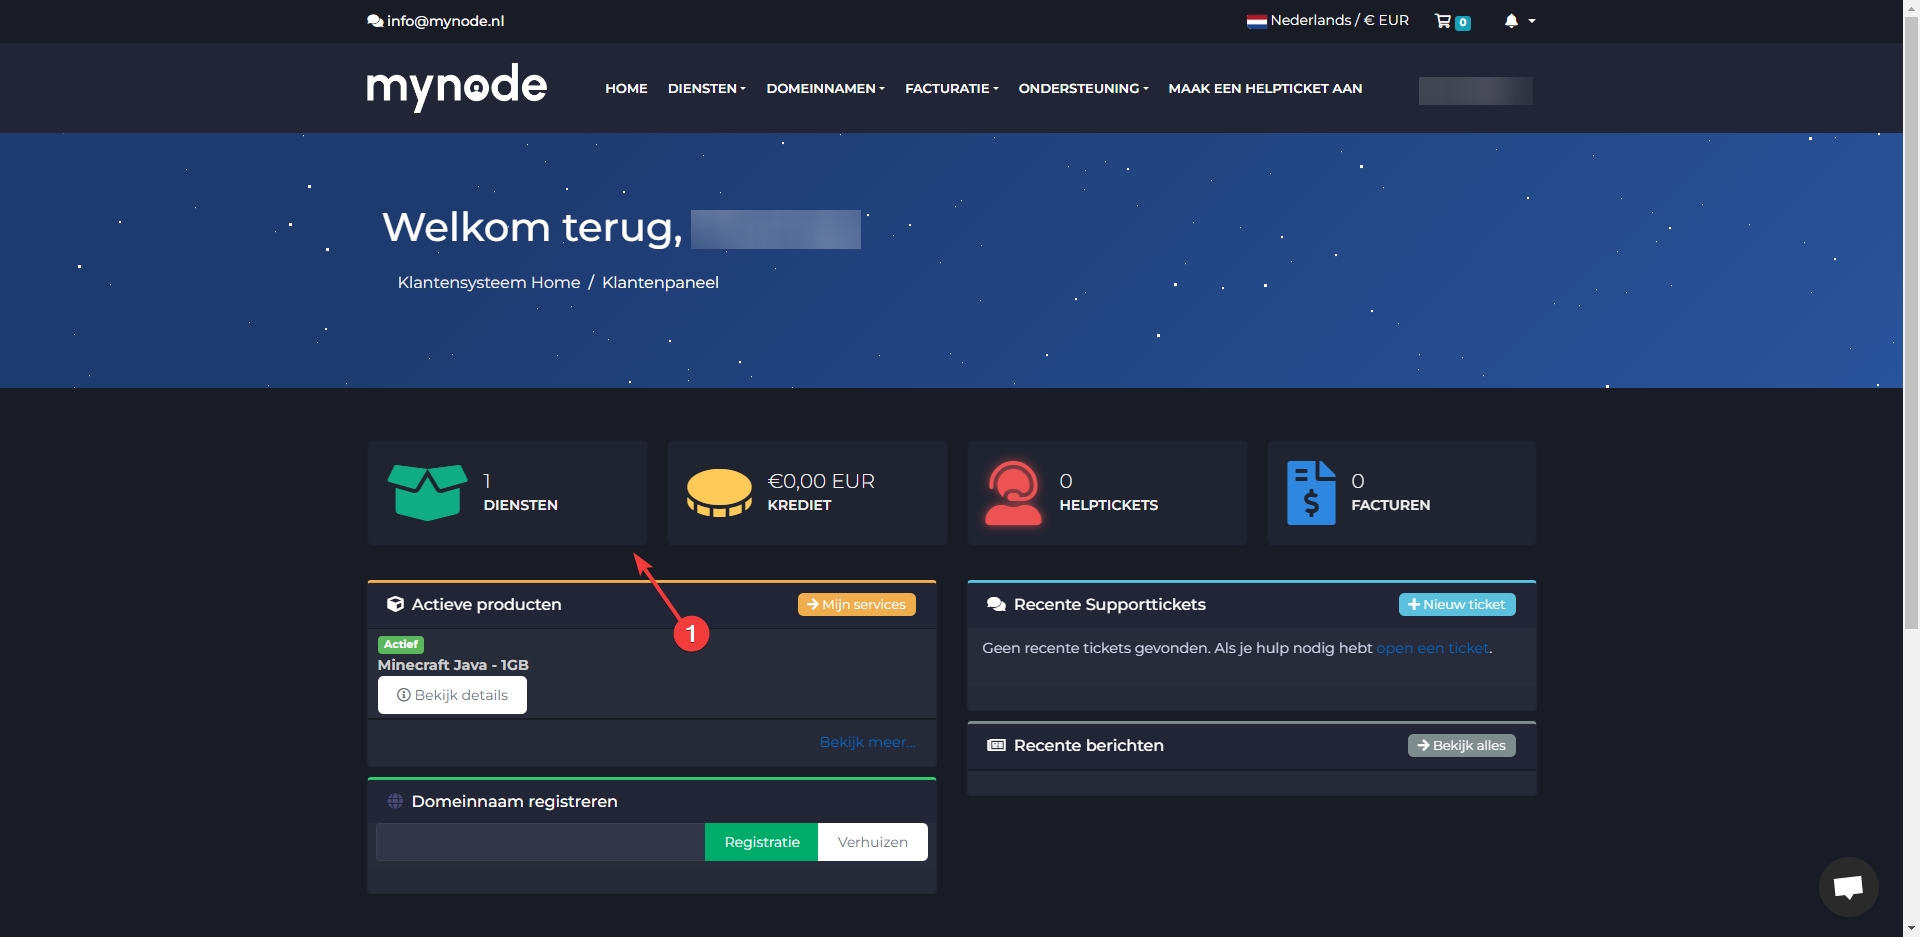The height and width of the screenshot is (937, 1920).
Task: Expand the Diensten navigation dropdown
Action: (x=706, y=89)
